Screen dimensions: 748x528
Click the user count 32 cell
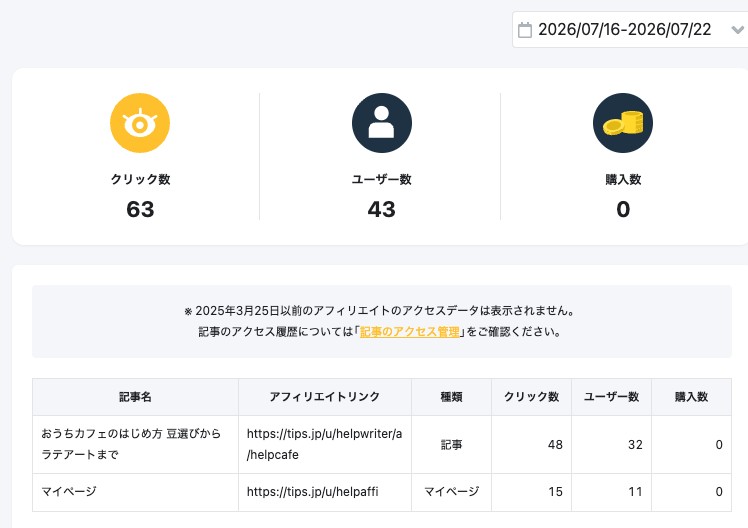(612, 445)
